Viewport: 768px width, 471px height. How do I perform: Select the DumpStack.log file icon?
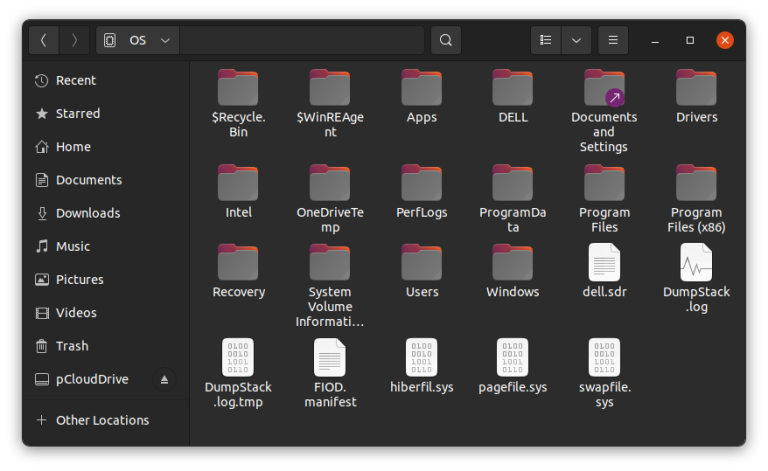696,263
